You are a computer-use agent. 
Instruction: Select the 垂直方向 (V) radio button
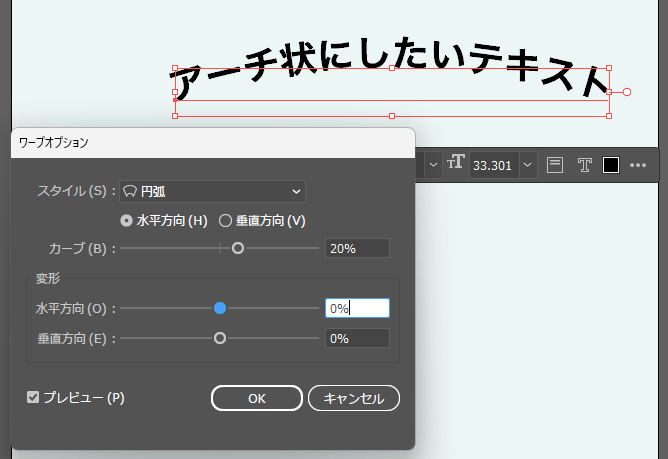pos(225,221)
